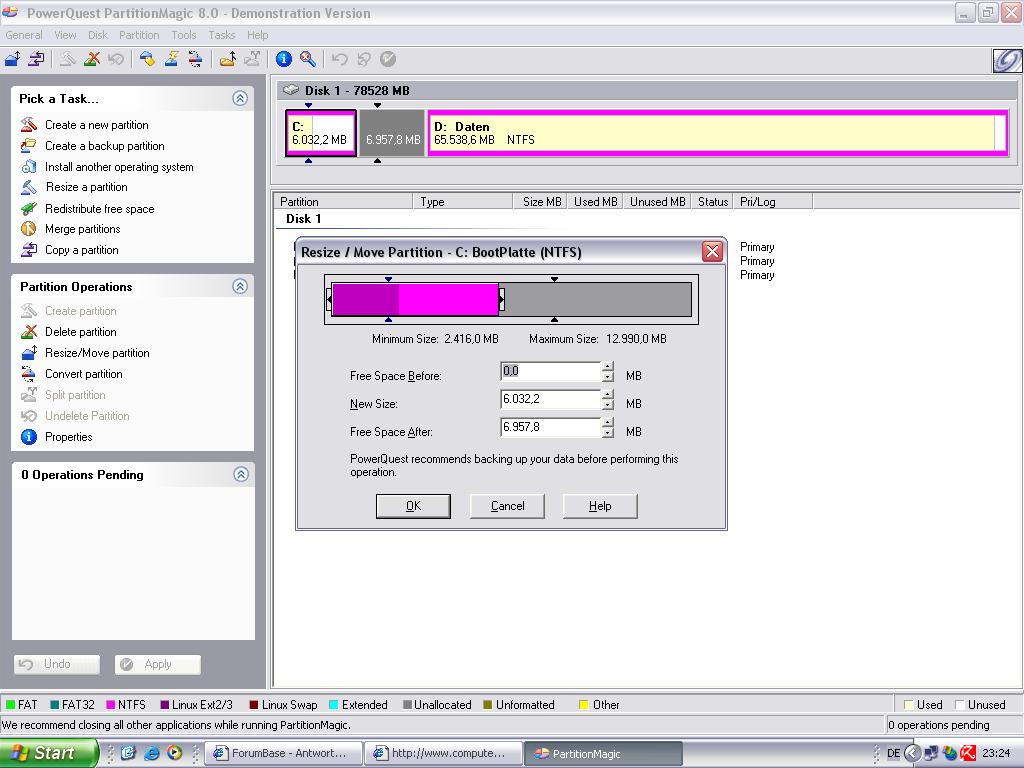Collapse the Operations Pending panel
The height and width of the screenshot is (768, 1024).
click(240, 474)
